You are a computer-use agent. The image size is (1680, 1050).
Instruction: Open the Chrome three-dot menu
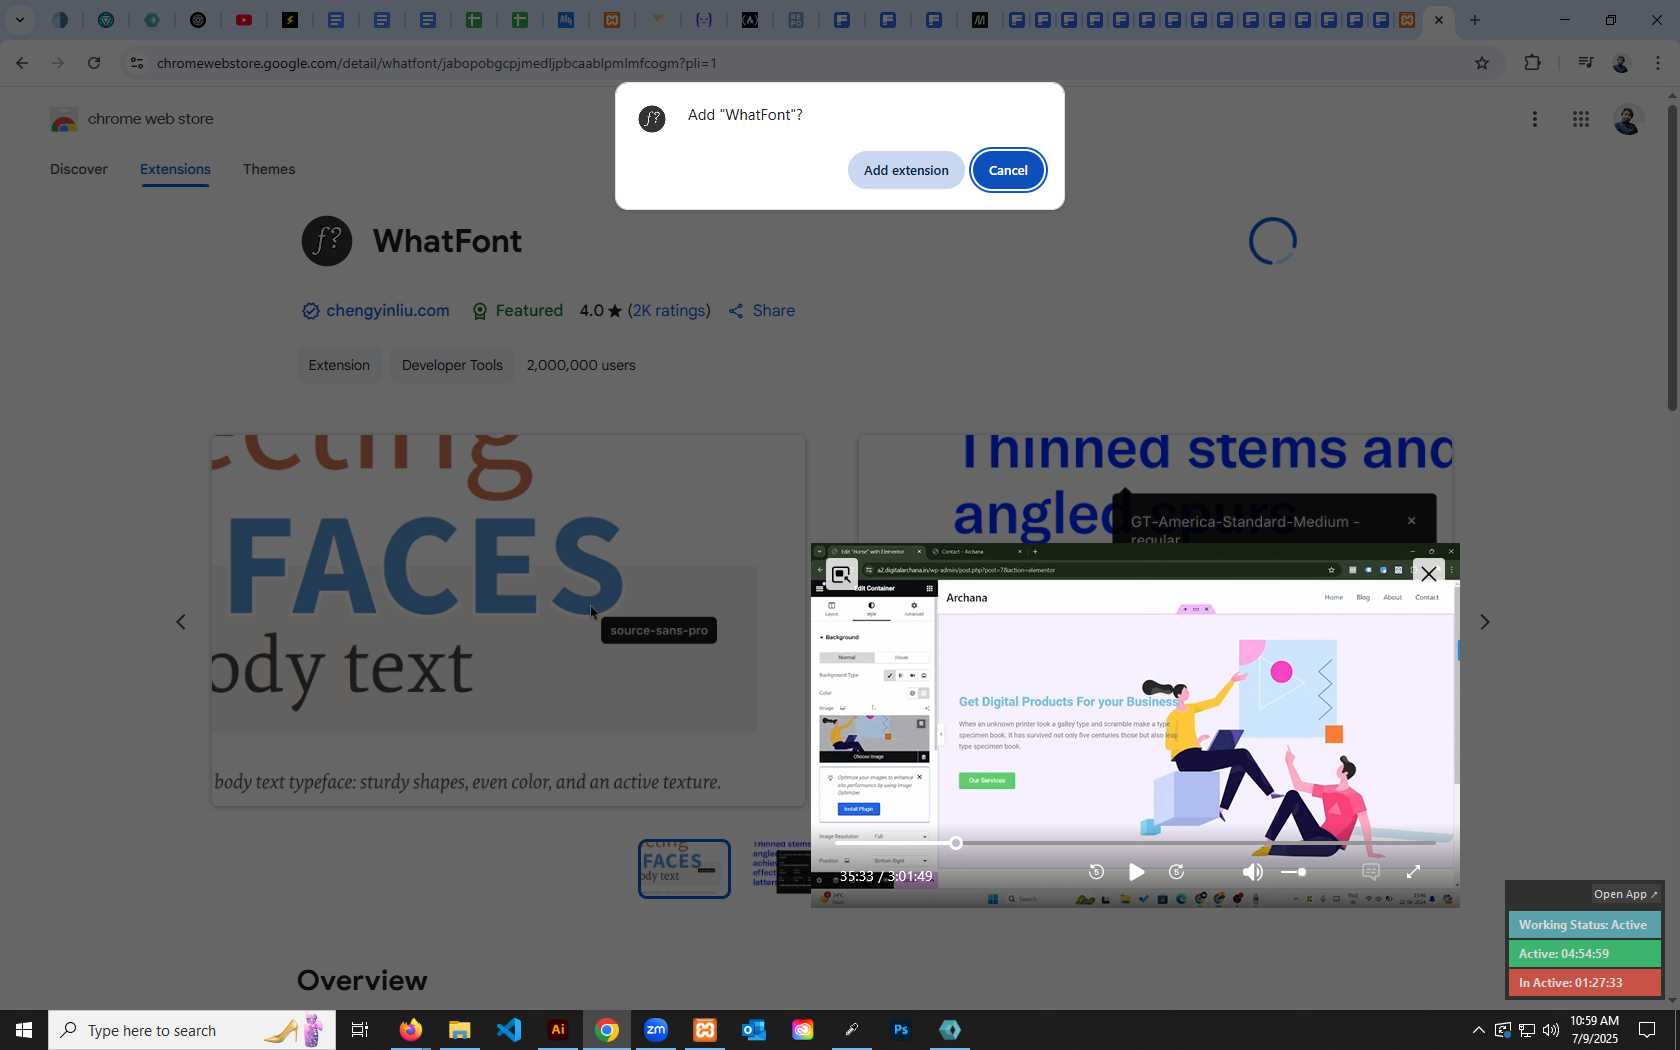(x=1658, y=63)
